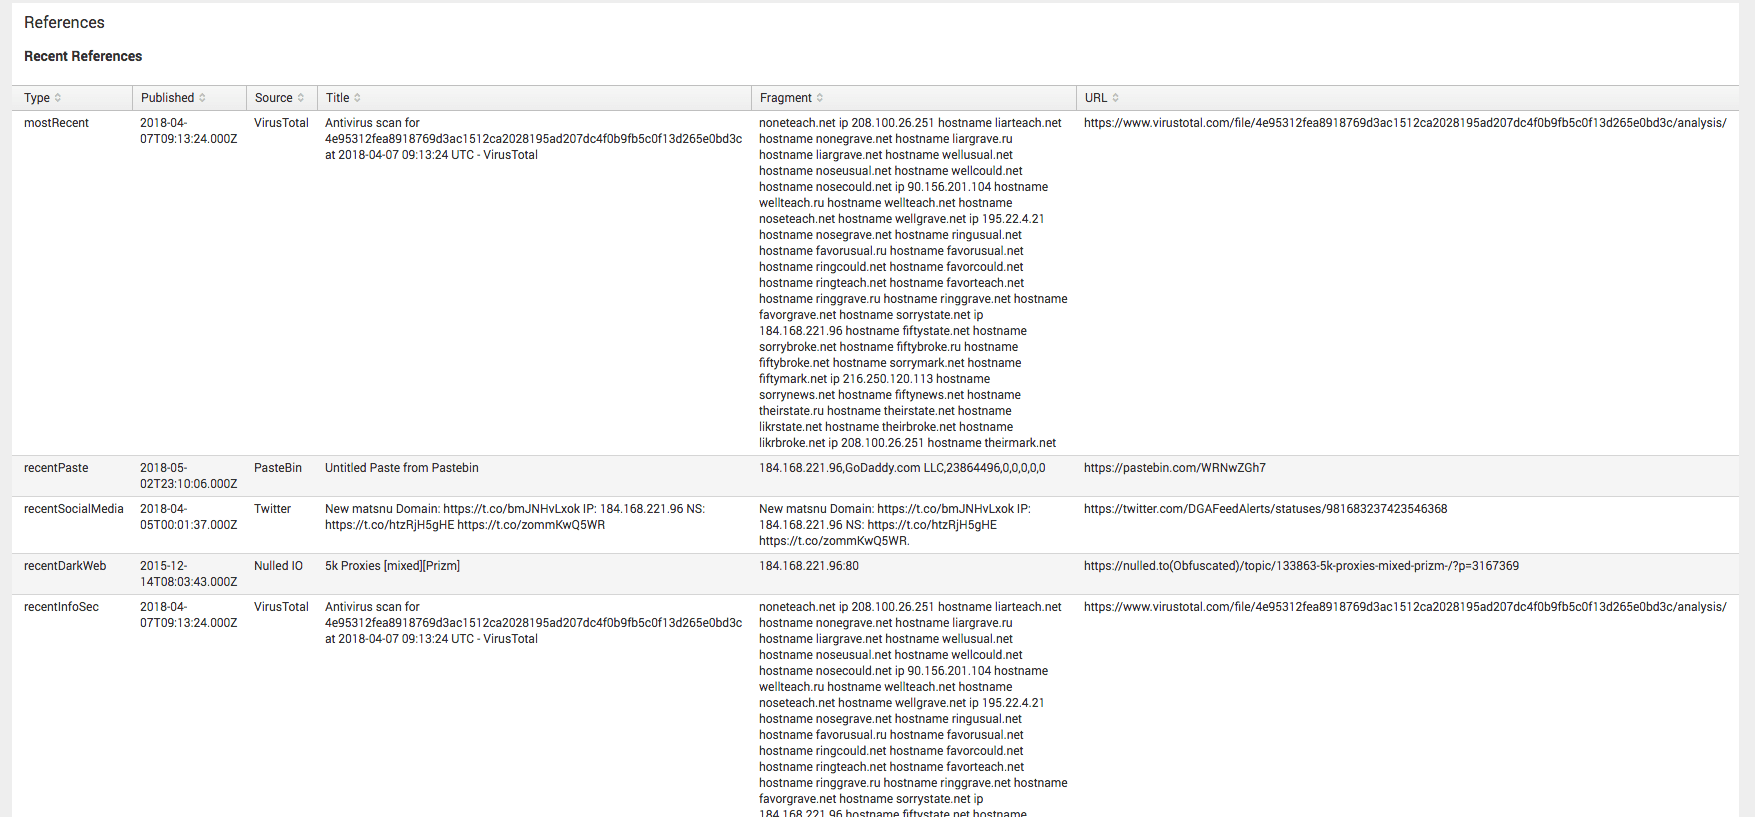Click the 'New matsnu Domain' tweet title
This screenshot has height=817, width=1755.
(x=515, y=517)
